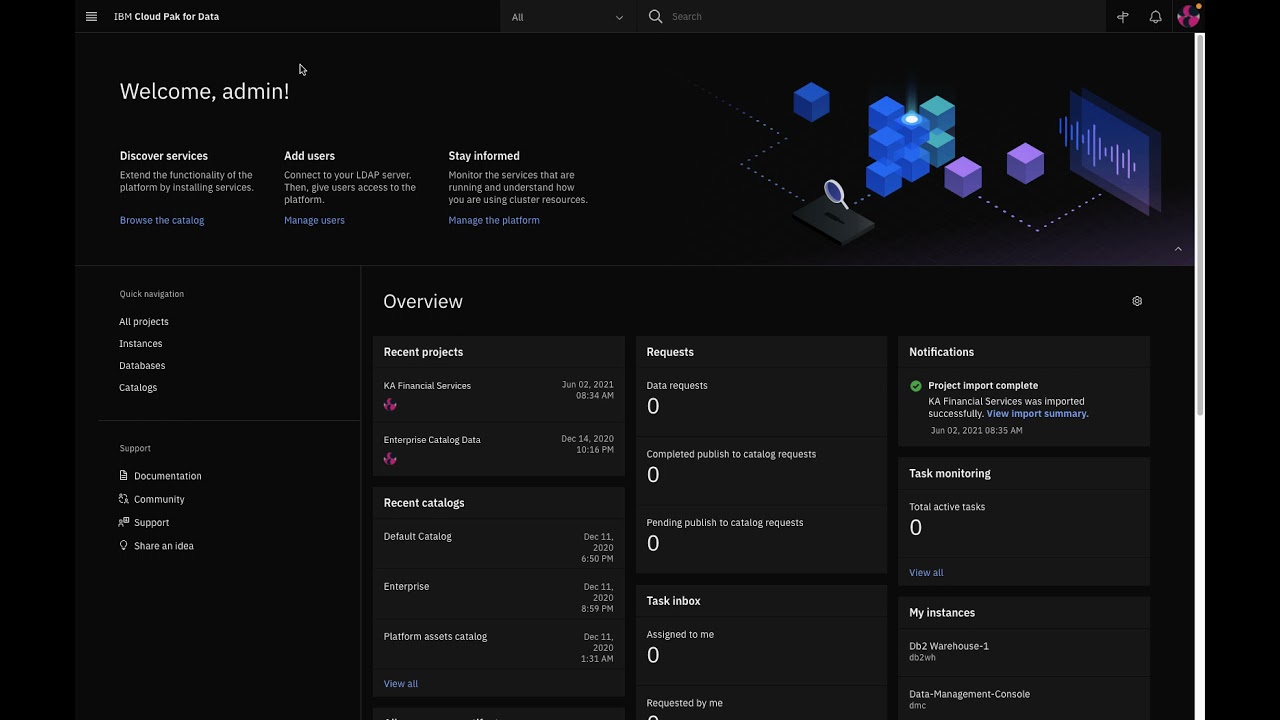
Task: Open Overview settings gear icon
Action: 1137,301
